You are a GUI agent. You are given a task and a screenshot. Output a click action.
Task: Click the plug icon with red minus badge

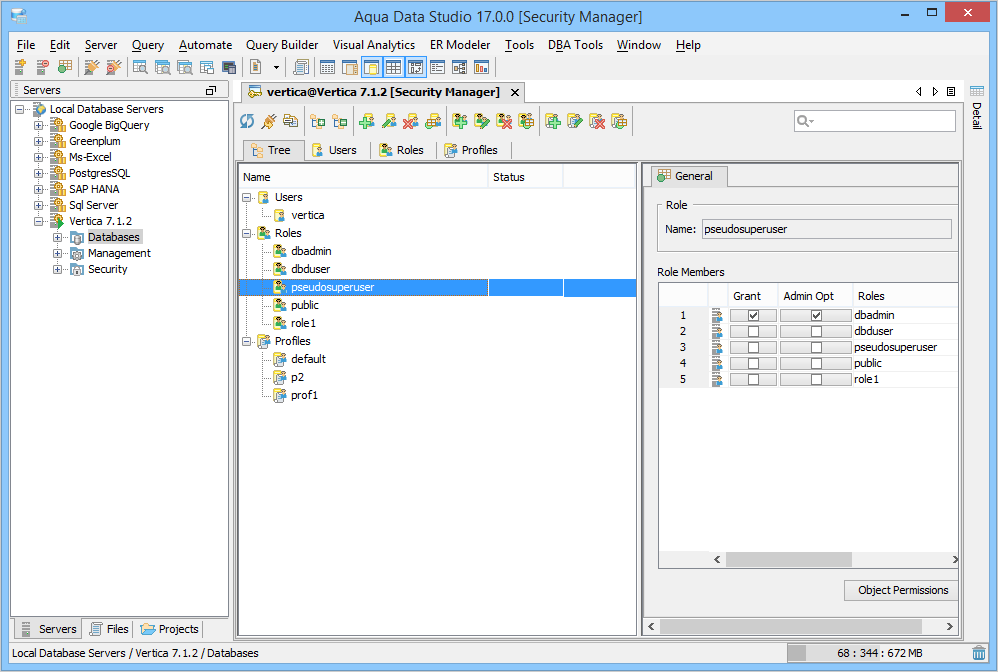[x=113, y=67]
